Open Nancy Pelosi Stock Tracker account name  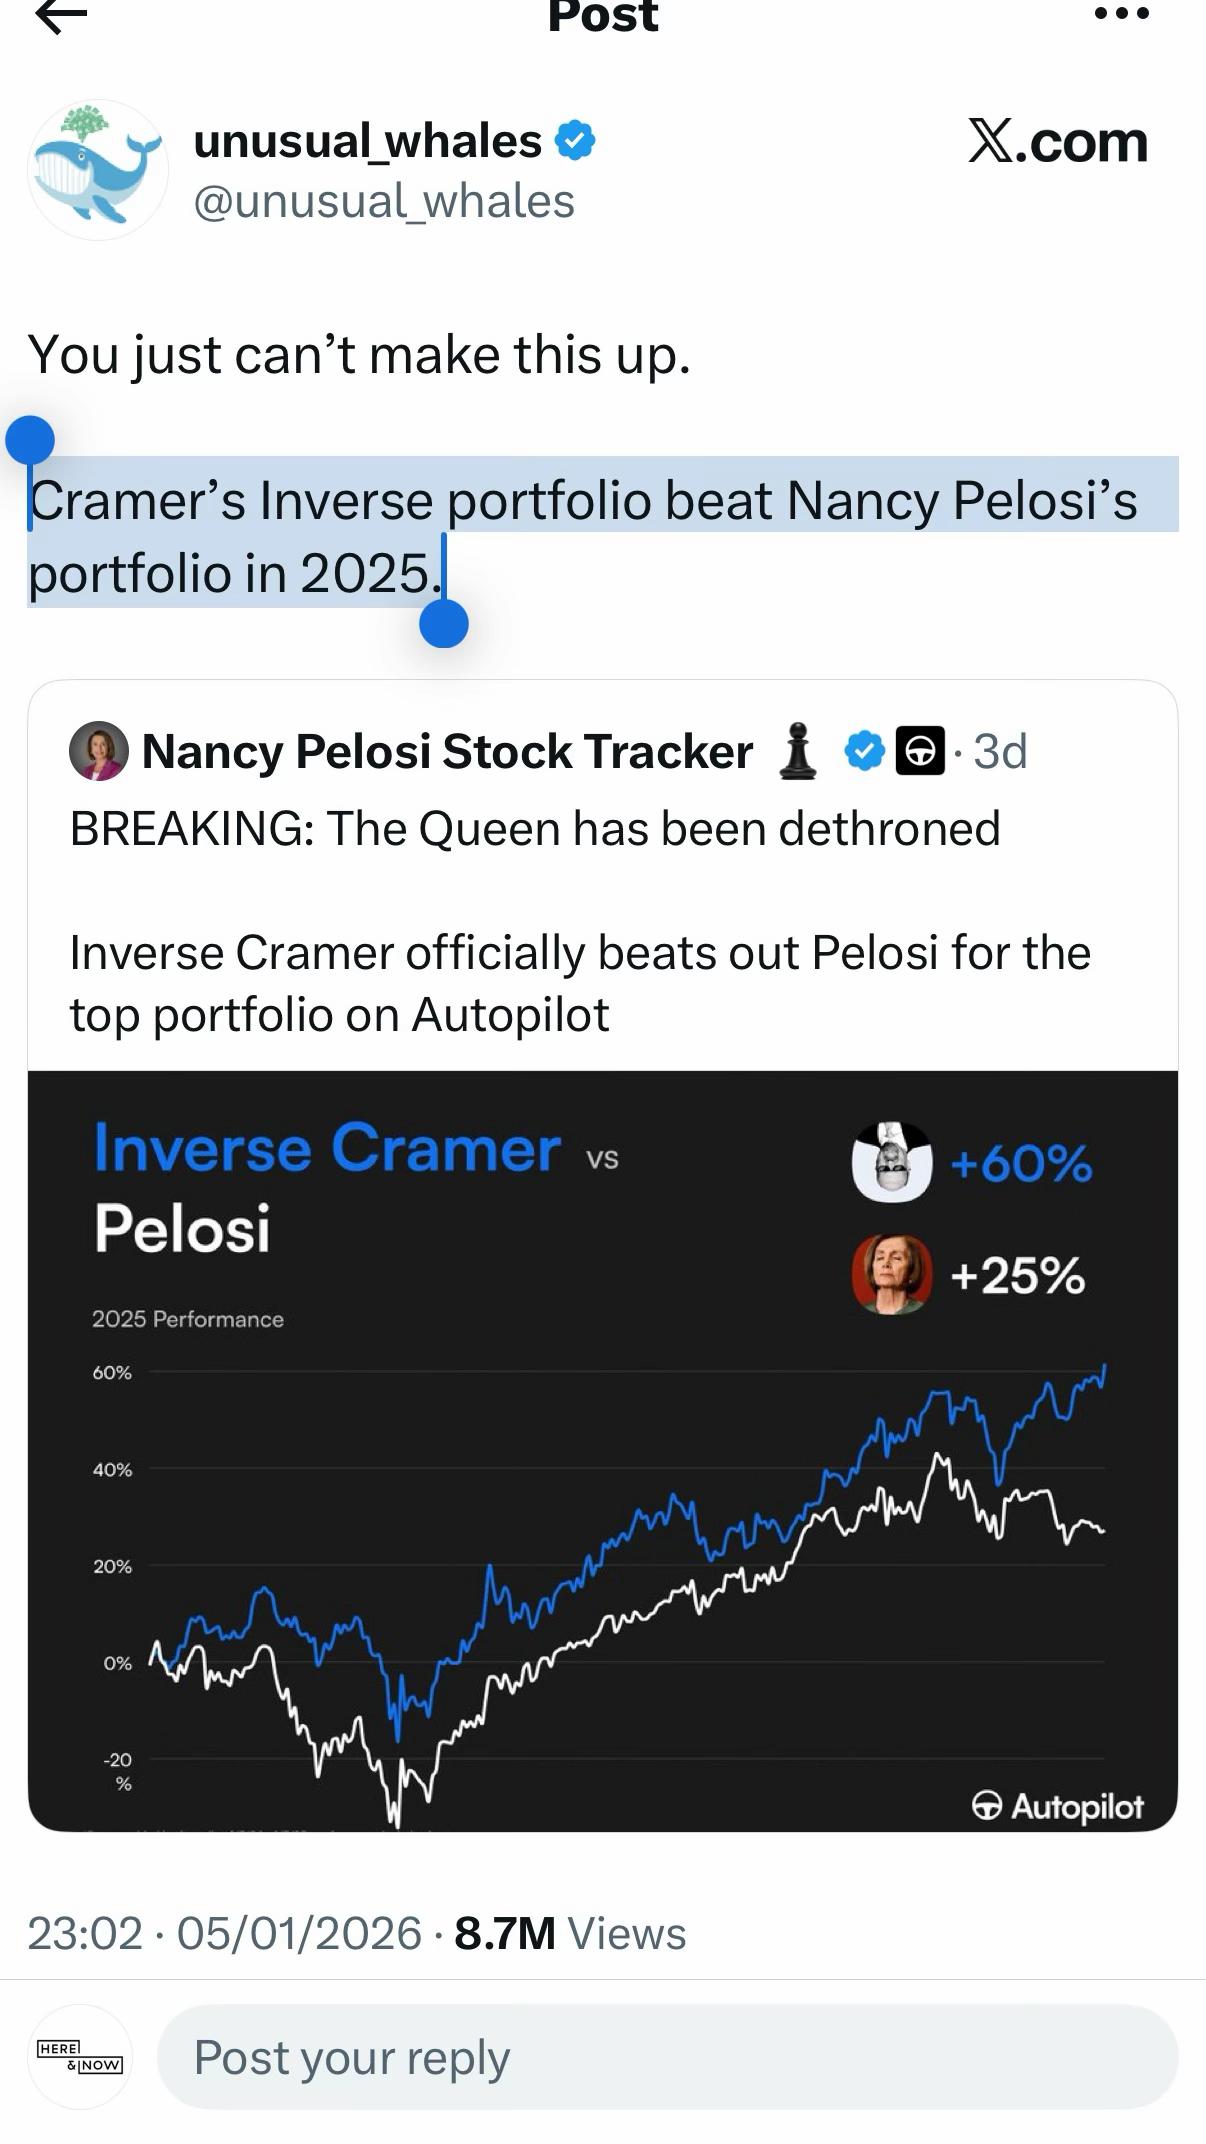(447, 751)
